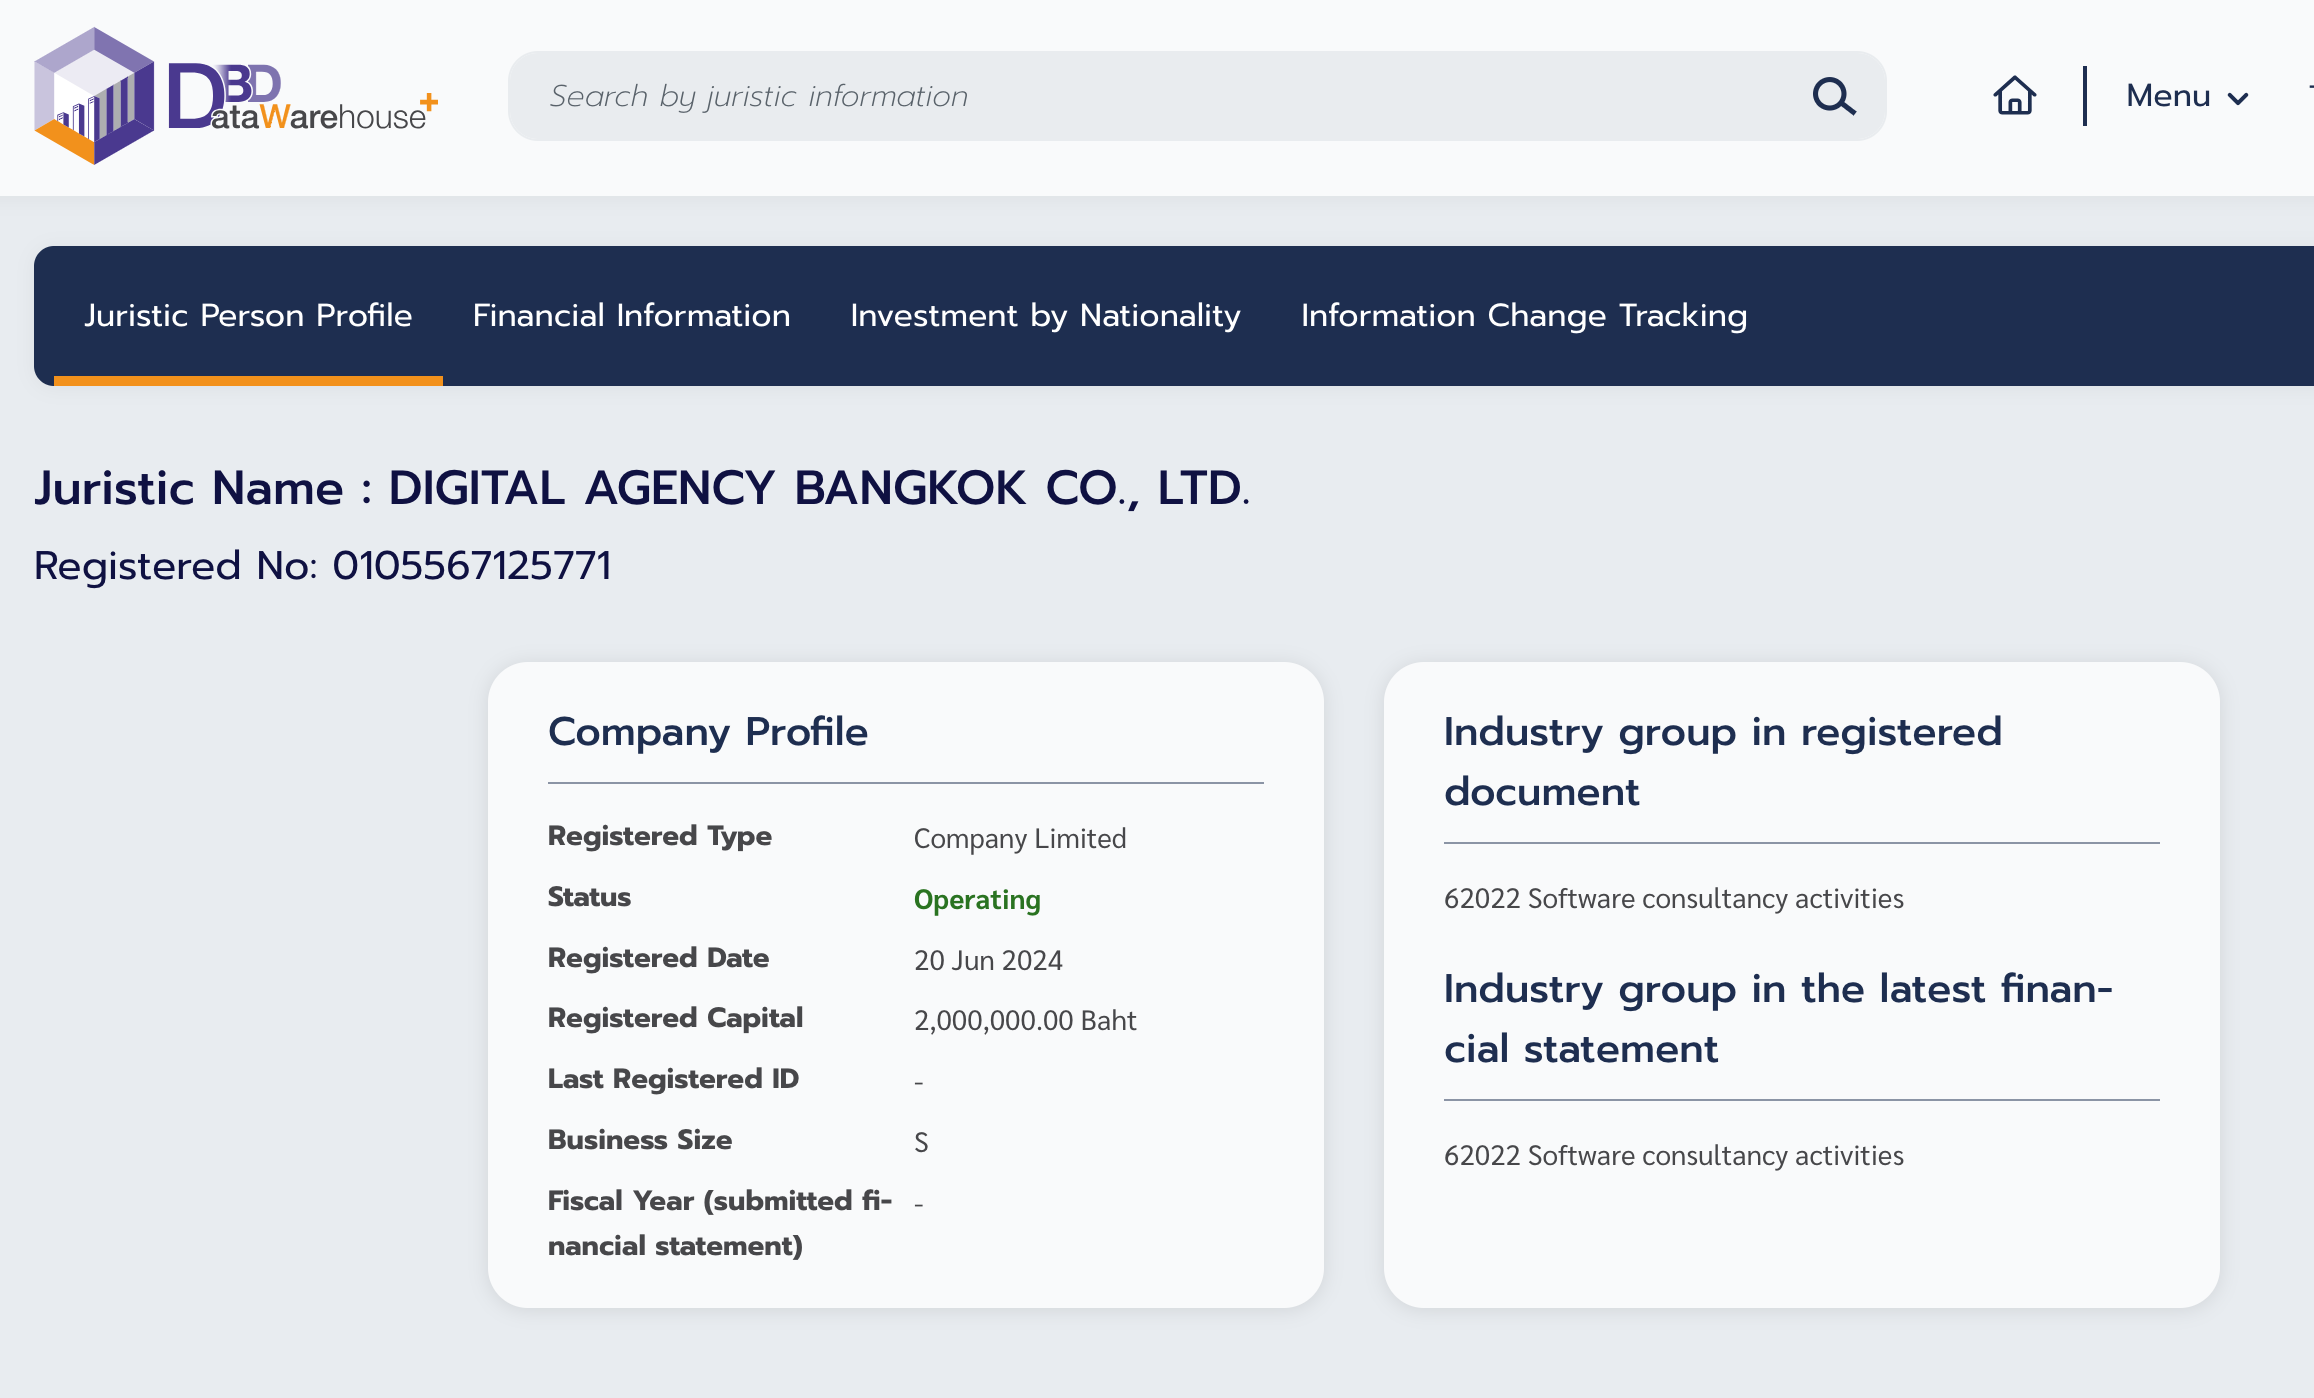This screenshot has width=2314, height=1398.
Task: Click the 'Status' label
Action: coord(589,897)
